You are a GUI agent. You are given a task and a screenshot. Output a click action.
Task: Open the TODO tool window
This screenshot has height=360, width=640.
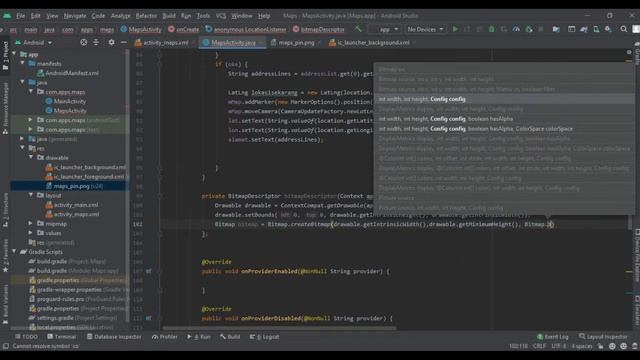pos(27,337)
